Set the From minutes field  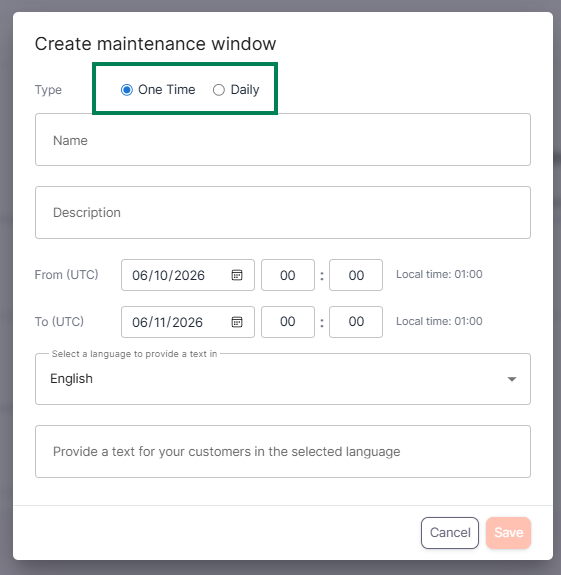[356, 275]
